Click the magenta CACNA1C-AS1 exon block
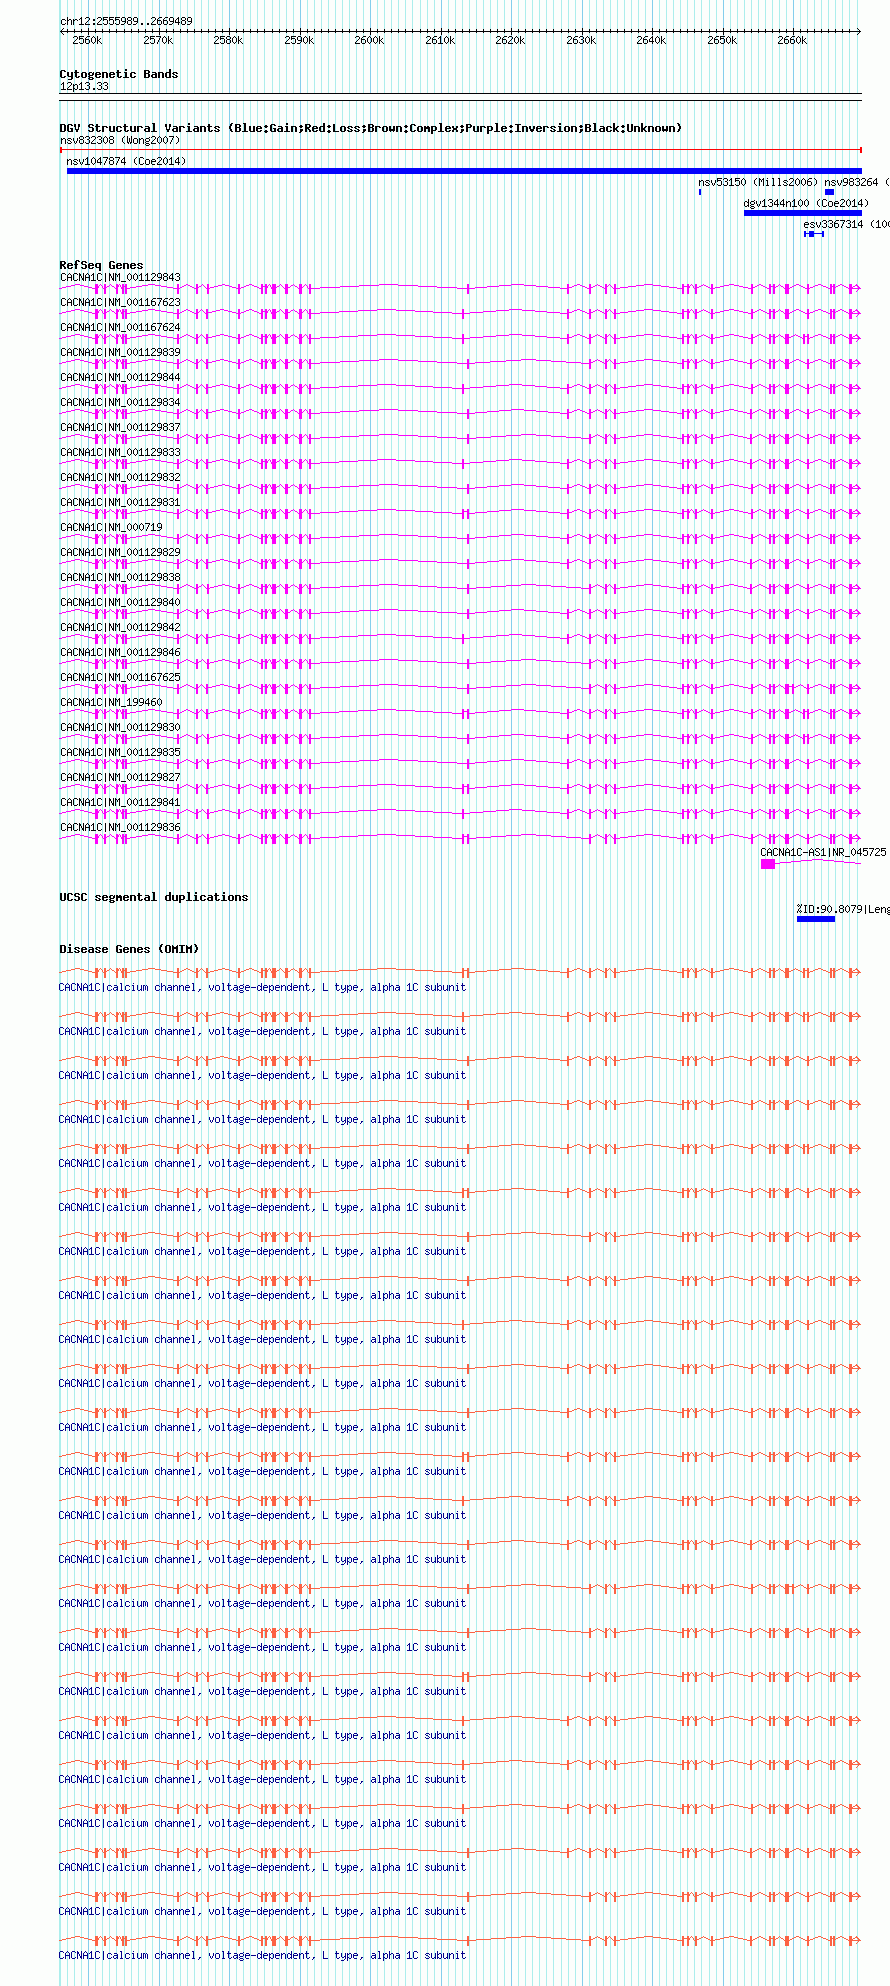This screenshot has width=890, height=1986. (768, 864)
